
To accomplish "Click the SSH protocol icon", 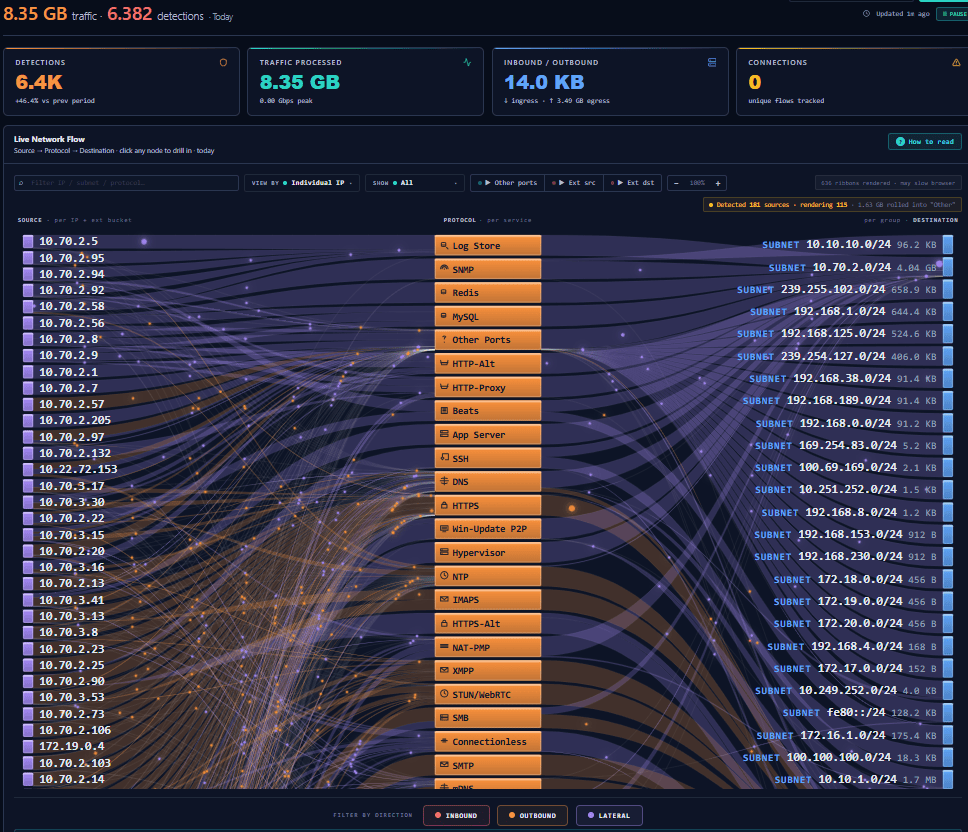I will tap(444, 458).
